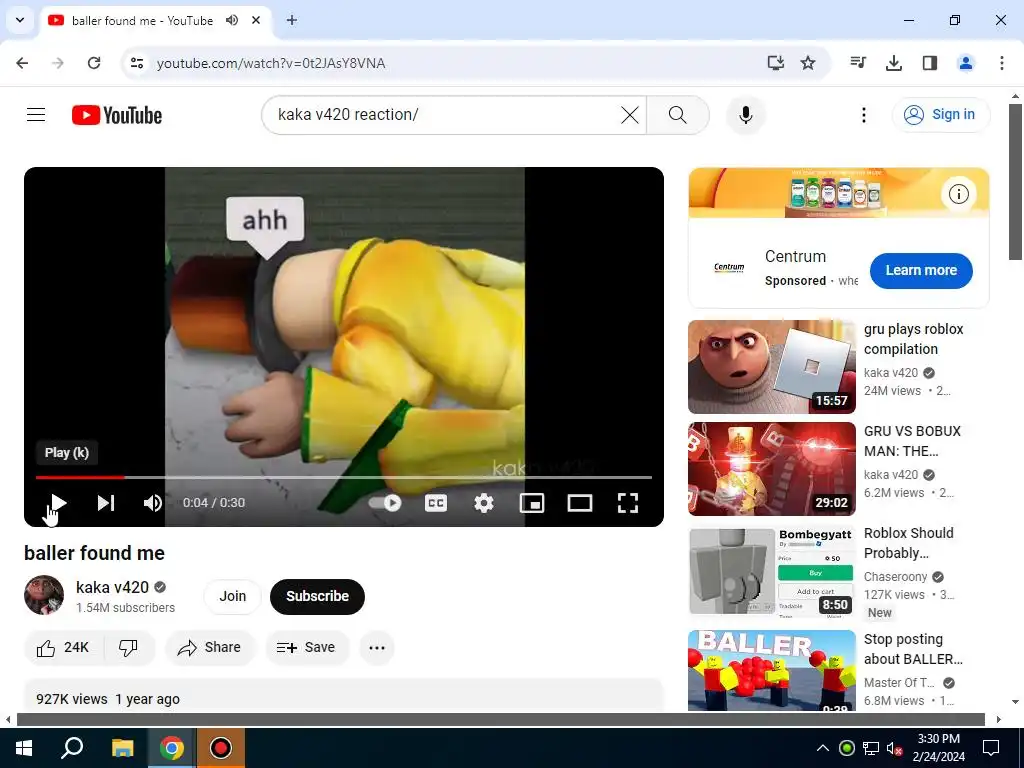Open a new tab
This screenshot has height=768, width=1024.
click(x=292, y=20)
